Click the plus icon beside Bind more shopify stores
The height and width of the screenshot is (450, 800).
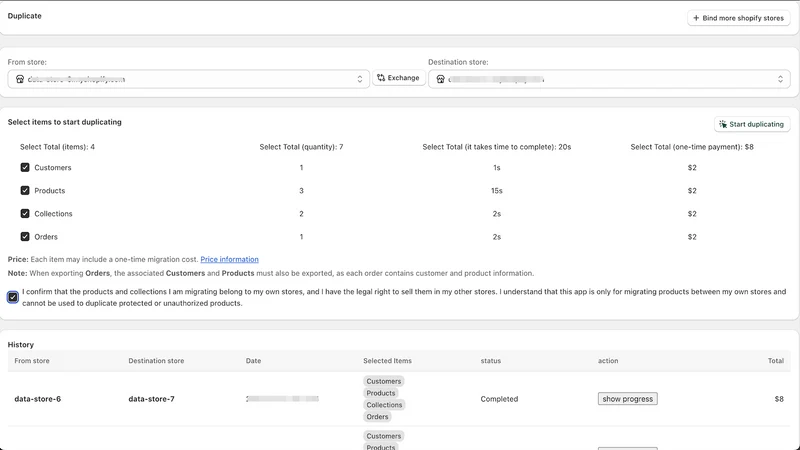(x=696, y=18)
